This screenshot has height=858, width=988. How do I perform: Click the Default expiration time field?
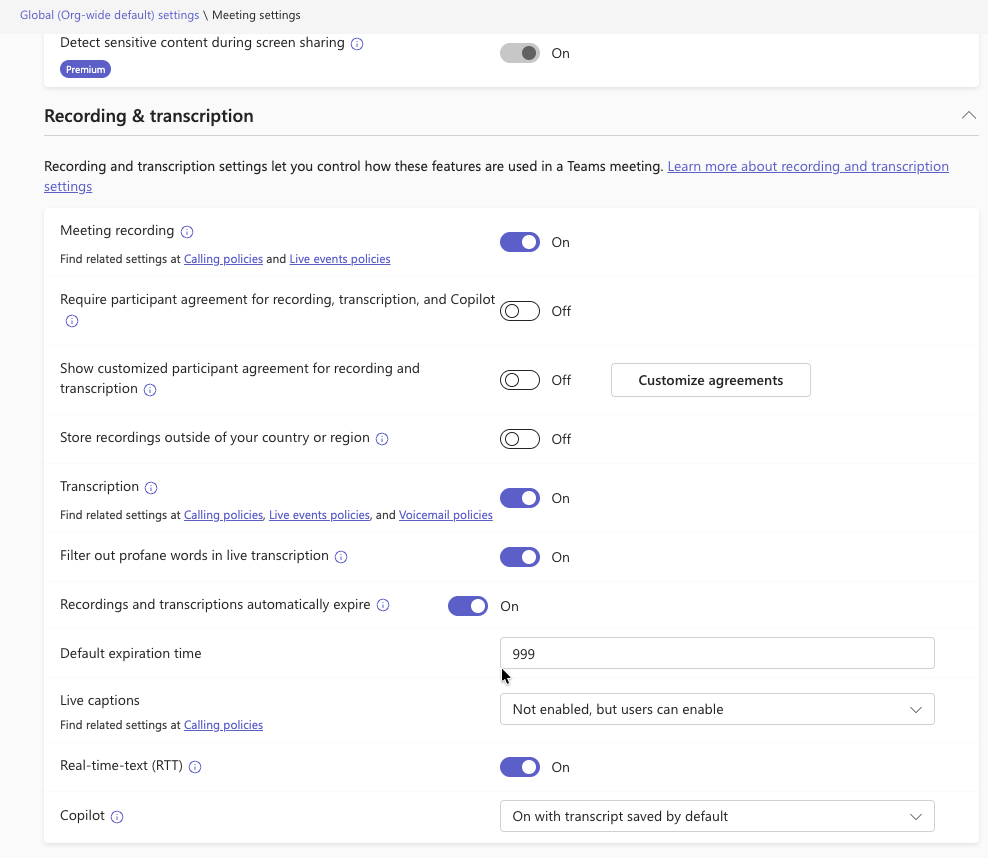[x=717, y=654]
